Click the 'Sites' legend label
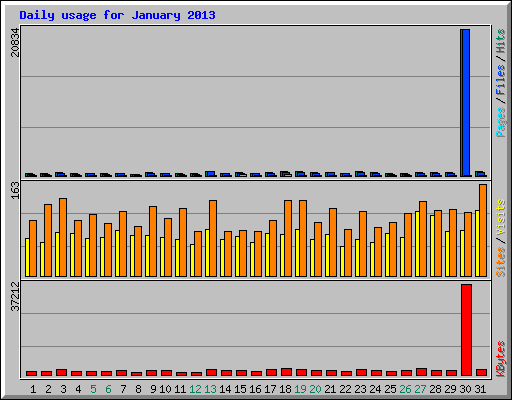Image resolution: width=512 pixels, height=400 pixels. pyautogui.click(x=501, y=262)
